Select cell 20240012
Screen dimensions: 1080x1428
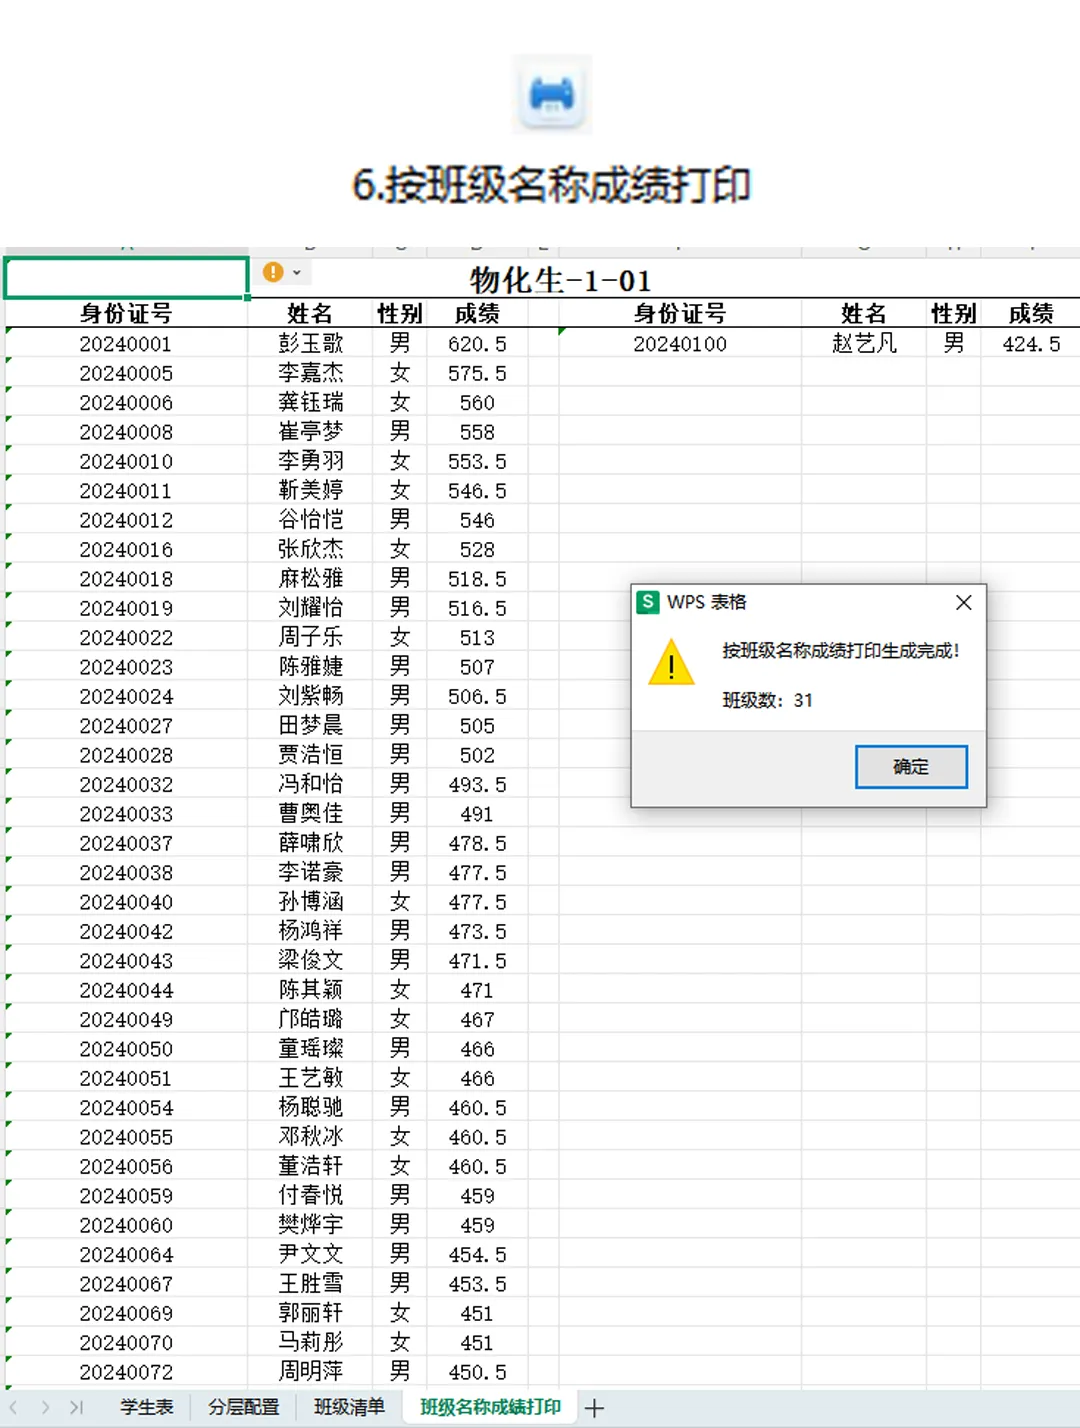[x=126, y=520]
